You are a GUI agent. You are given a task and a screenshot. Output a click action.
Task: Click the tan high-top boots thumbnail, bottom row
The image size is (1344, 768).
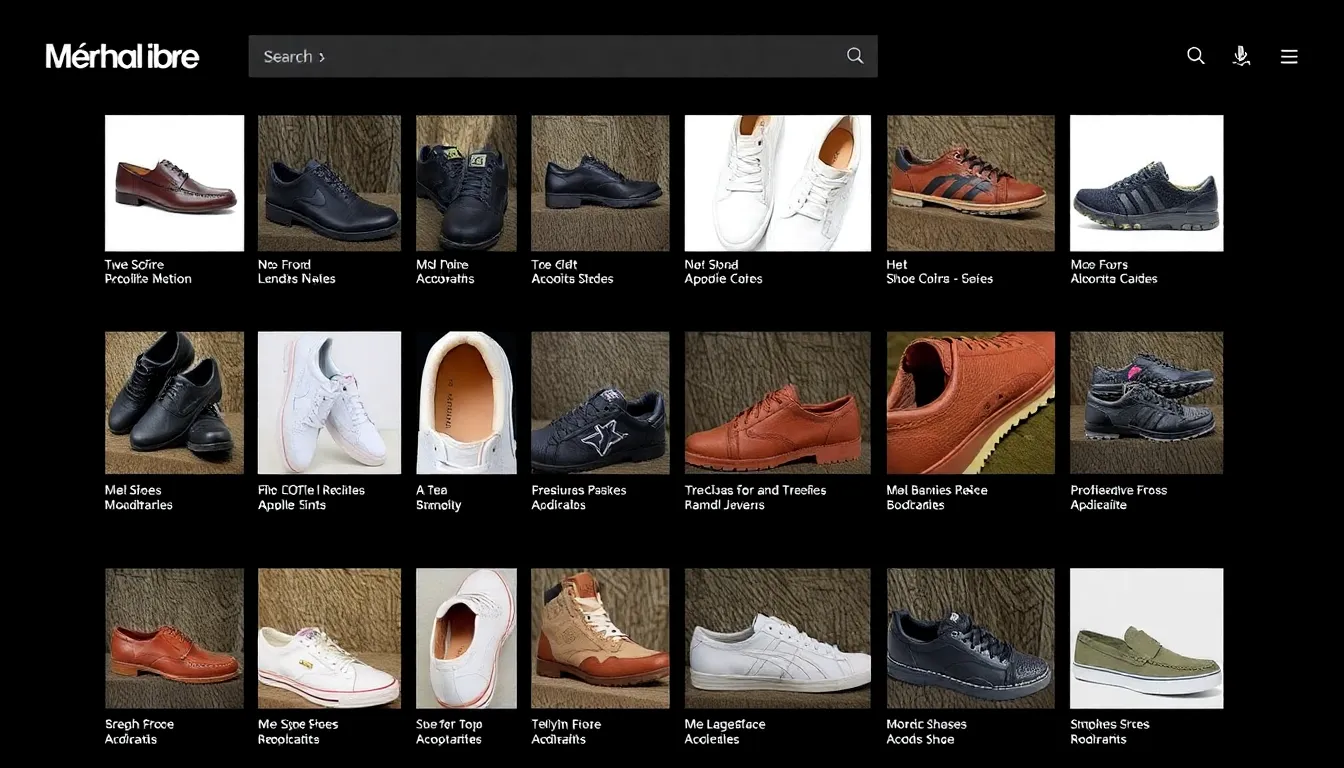coord(600,637)
